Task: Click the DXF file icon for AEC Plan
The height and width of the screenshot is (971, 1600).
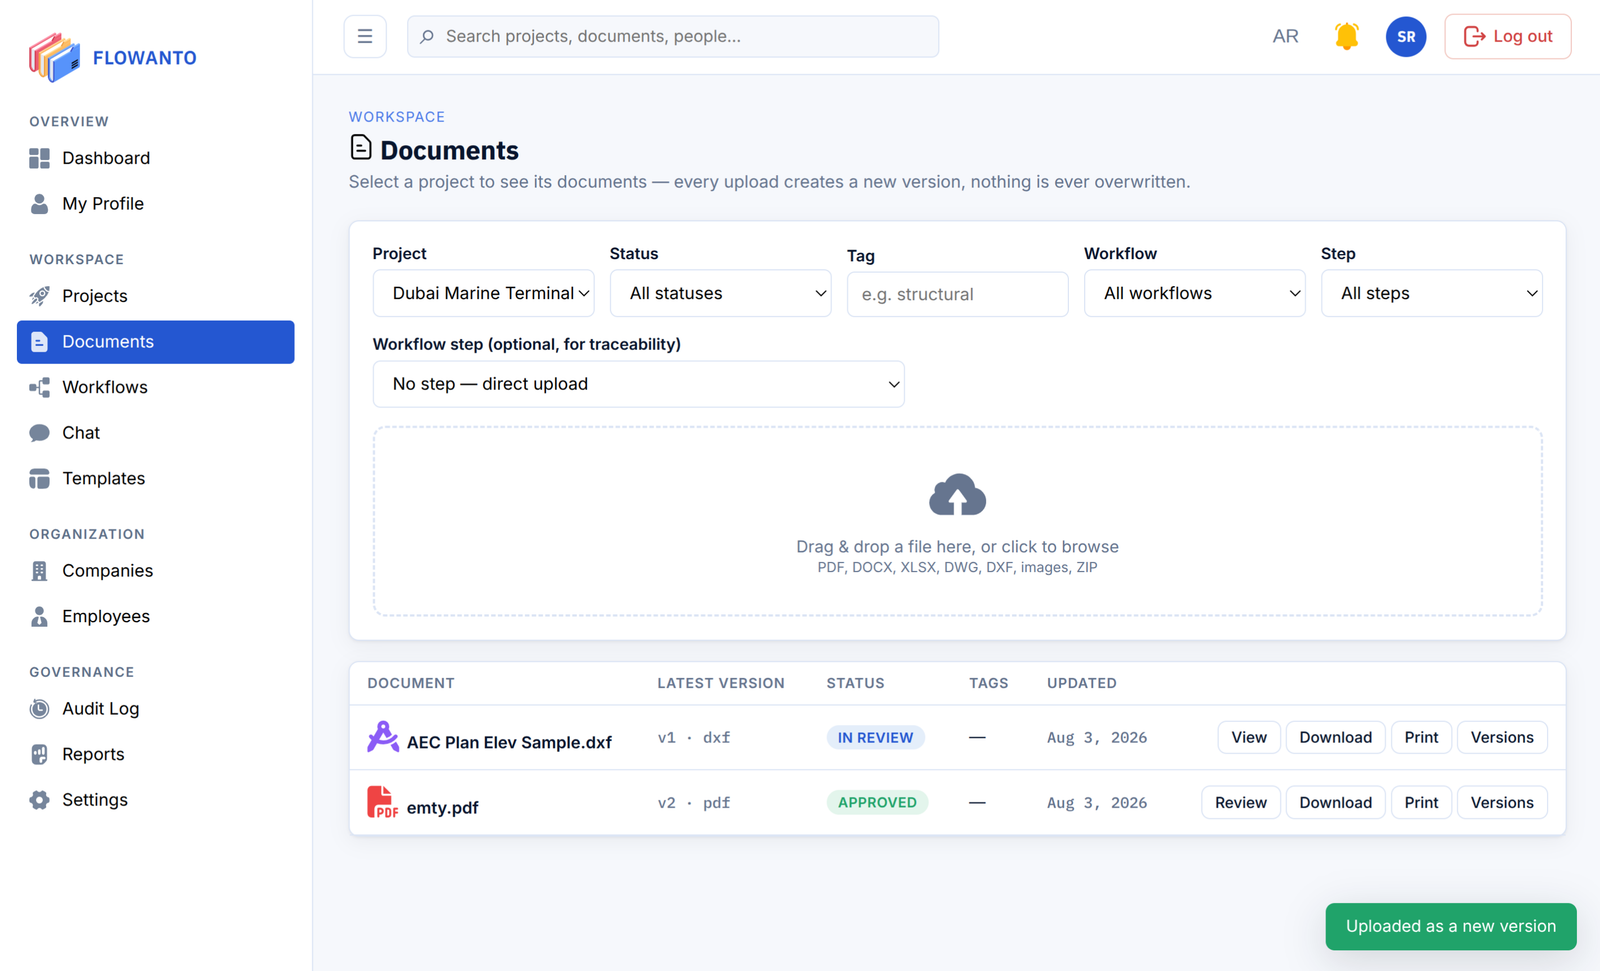Action: point(382,738)
